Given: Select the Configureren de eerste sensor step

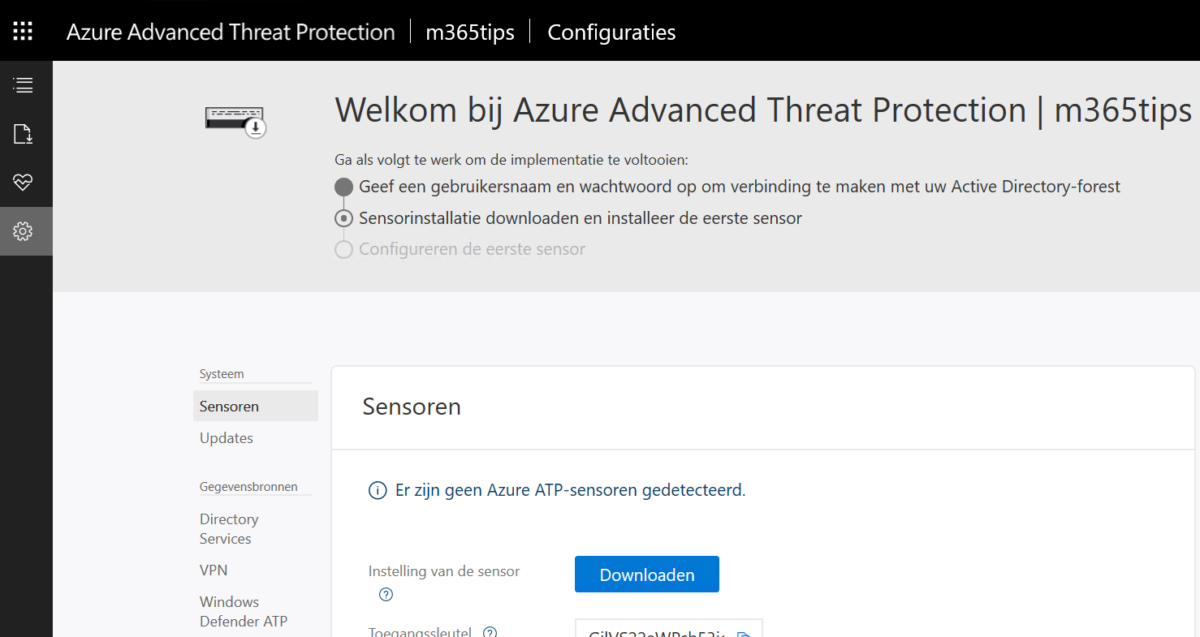Looking at the screenshot, I should [343, 249].
